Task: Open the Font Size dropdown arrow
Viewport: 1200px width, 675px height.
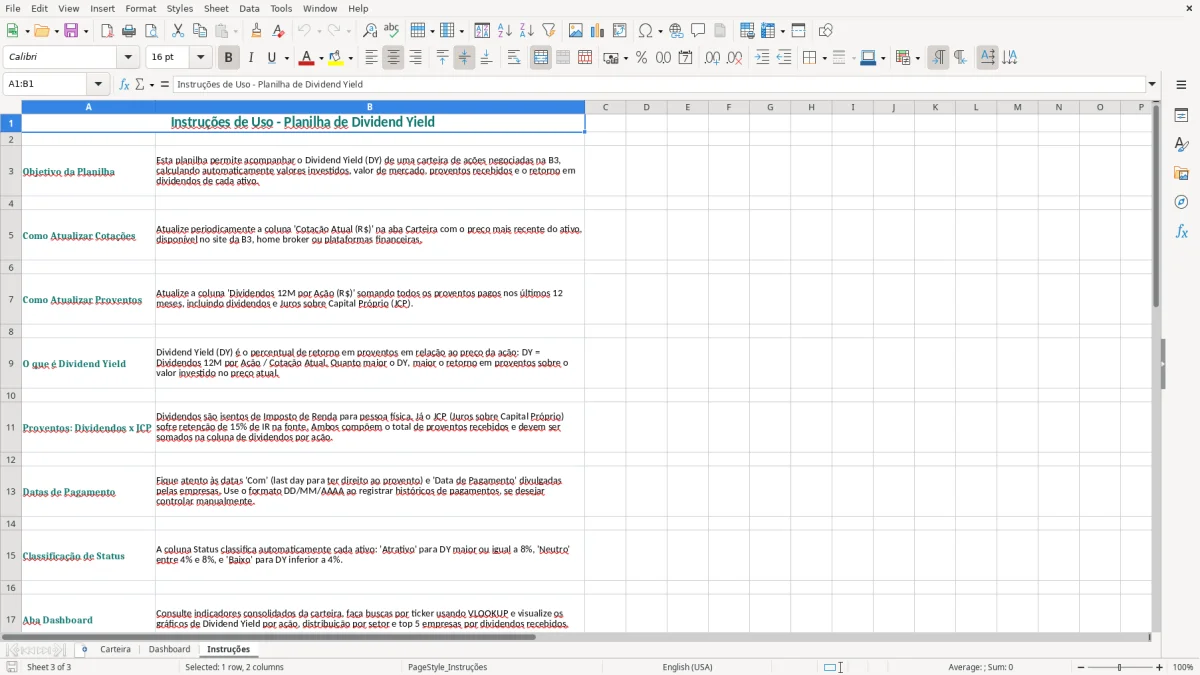Action: (x=200, y=58)
